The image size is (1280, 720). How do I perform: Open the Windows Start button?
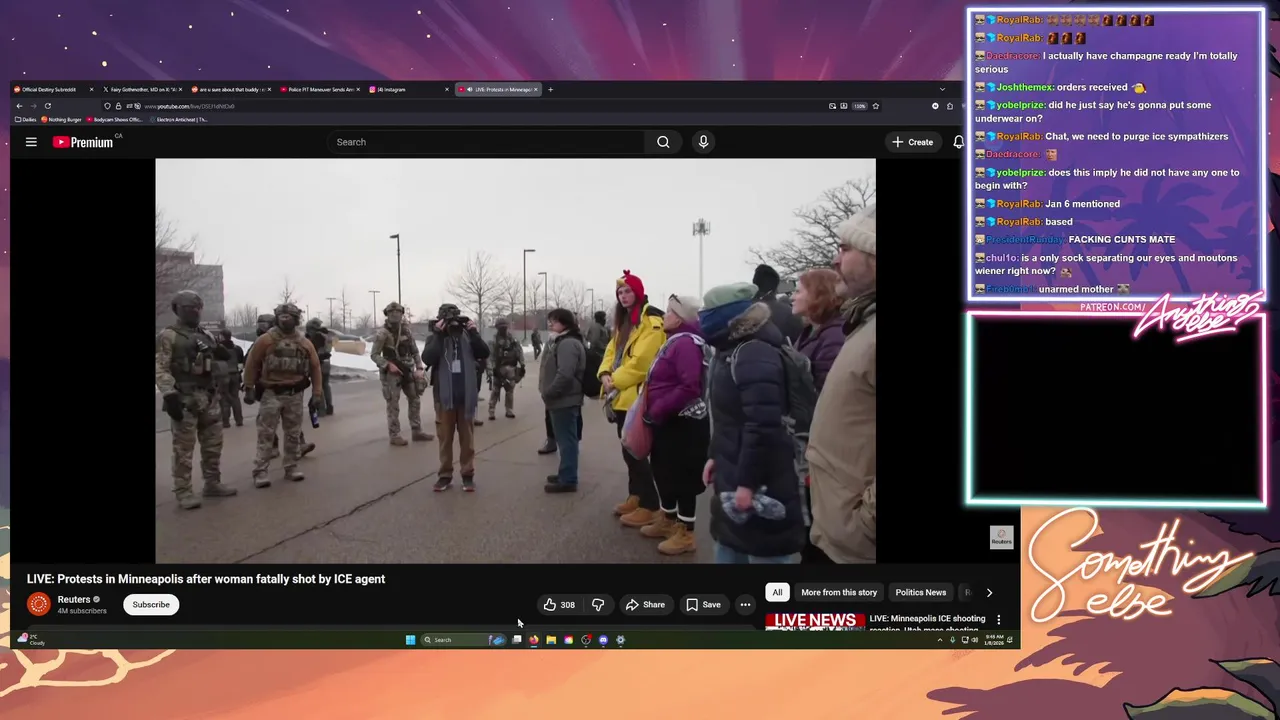tap(410, 640)
